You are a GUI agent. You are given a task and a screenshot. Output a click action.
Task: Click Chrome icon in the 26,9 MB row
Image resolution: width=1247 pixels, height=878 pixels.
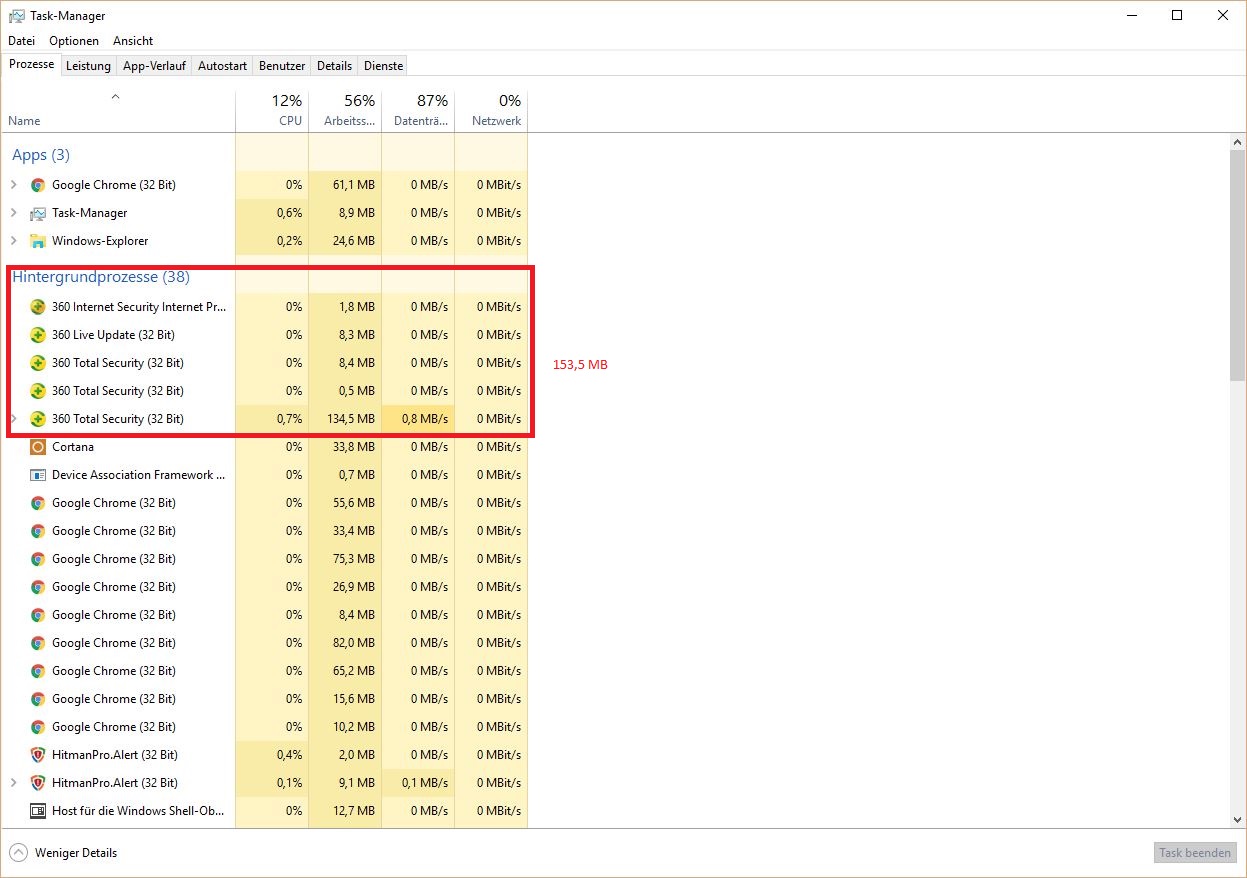[x=38, y=587]
